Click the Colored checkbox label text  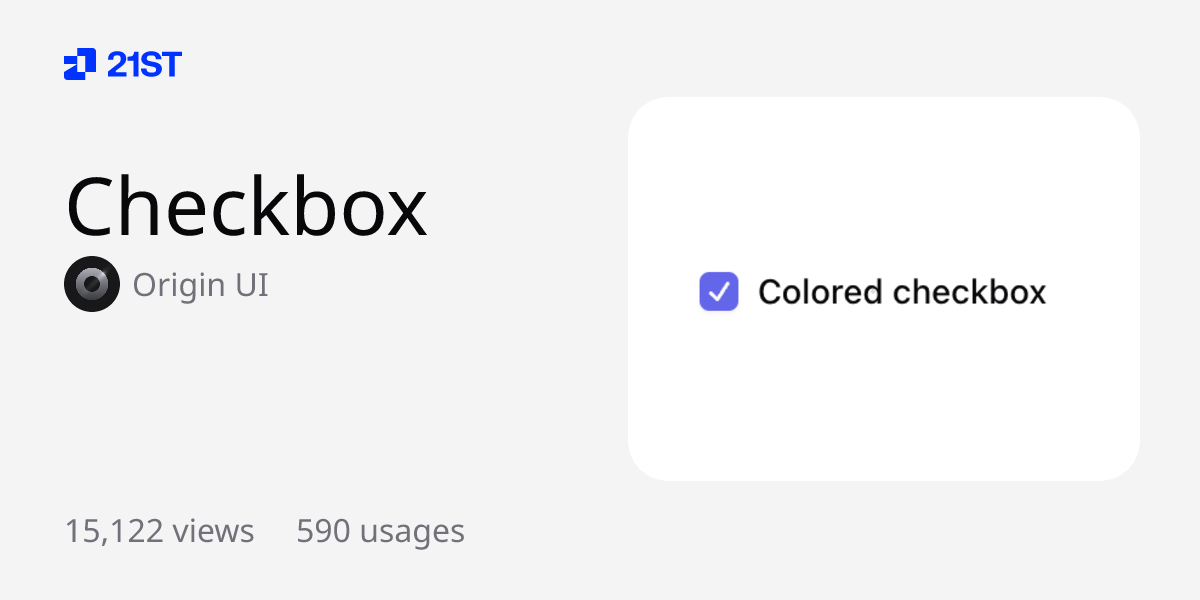click(902, 292)
